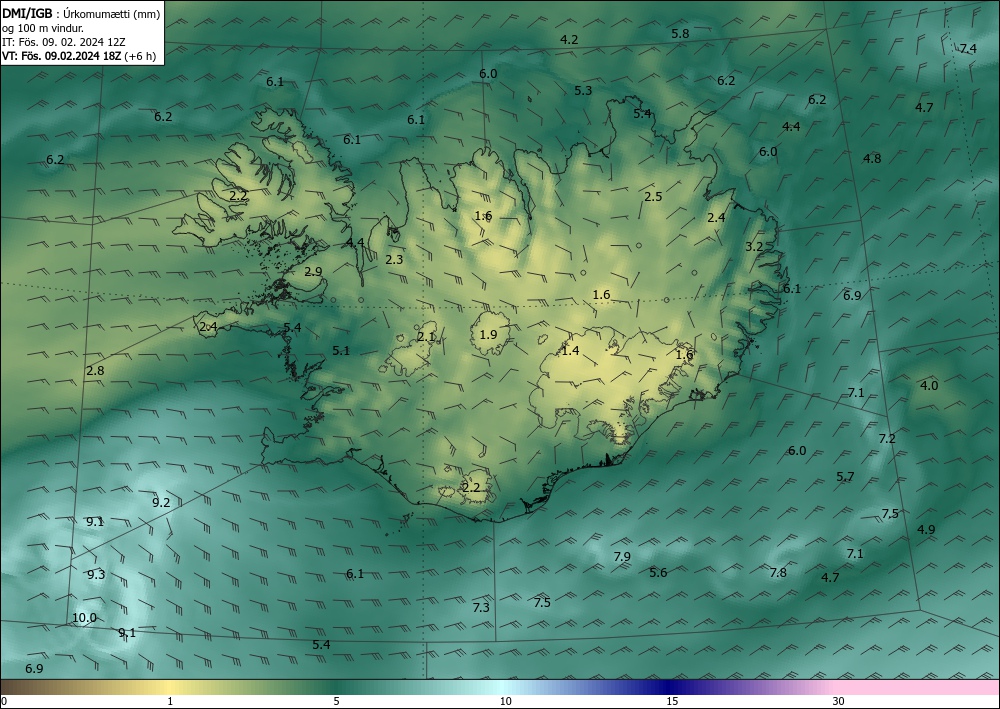Click the 9.3 precipitation value
Viewport: 1000px width, 709px height.
[96, 575]
